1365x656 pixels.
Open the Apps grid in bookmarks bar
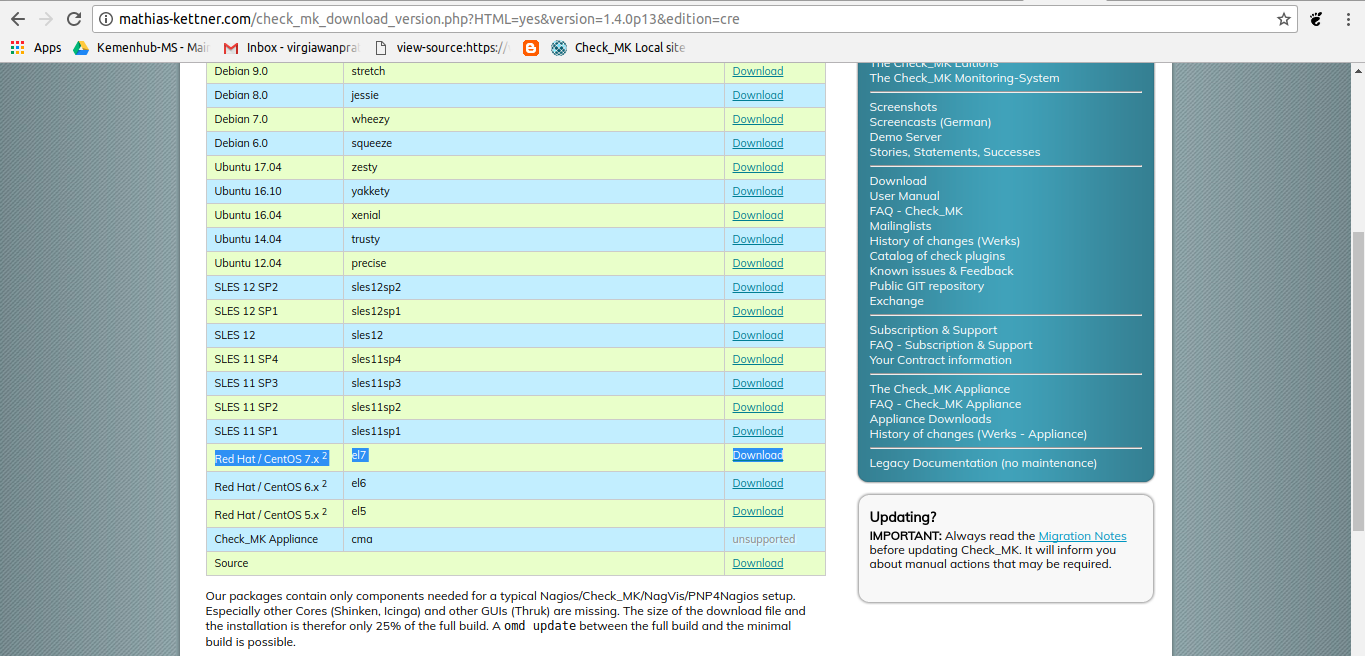point(36,47)
